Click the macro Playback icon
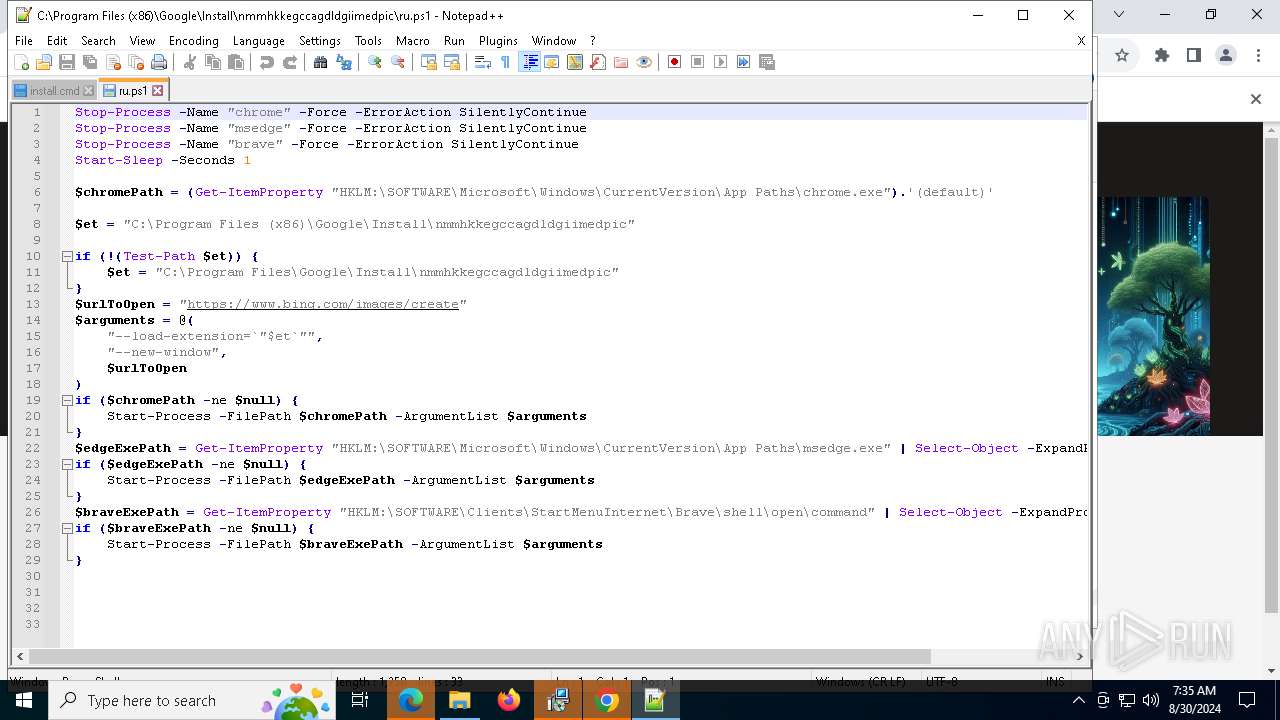 [720, 62]
